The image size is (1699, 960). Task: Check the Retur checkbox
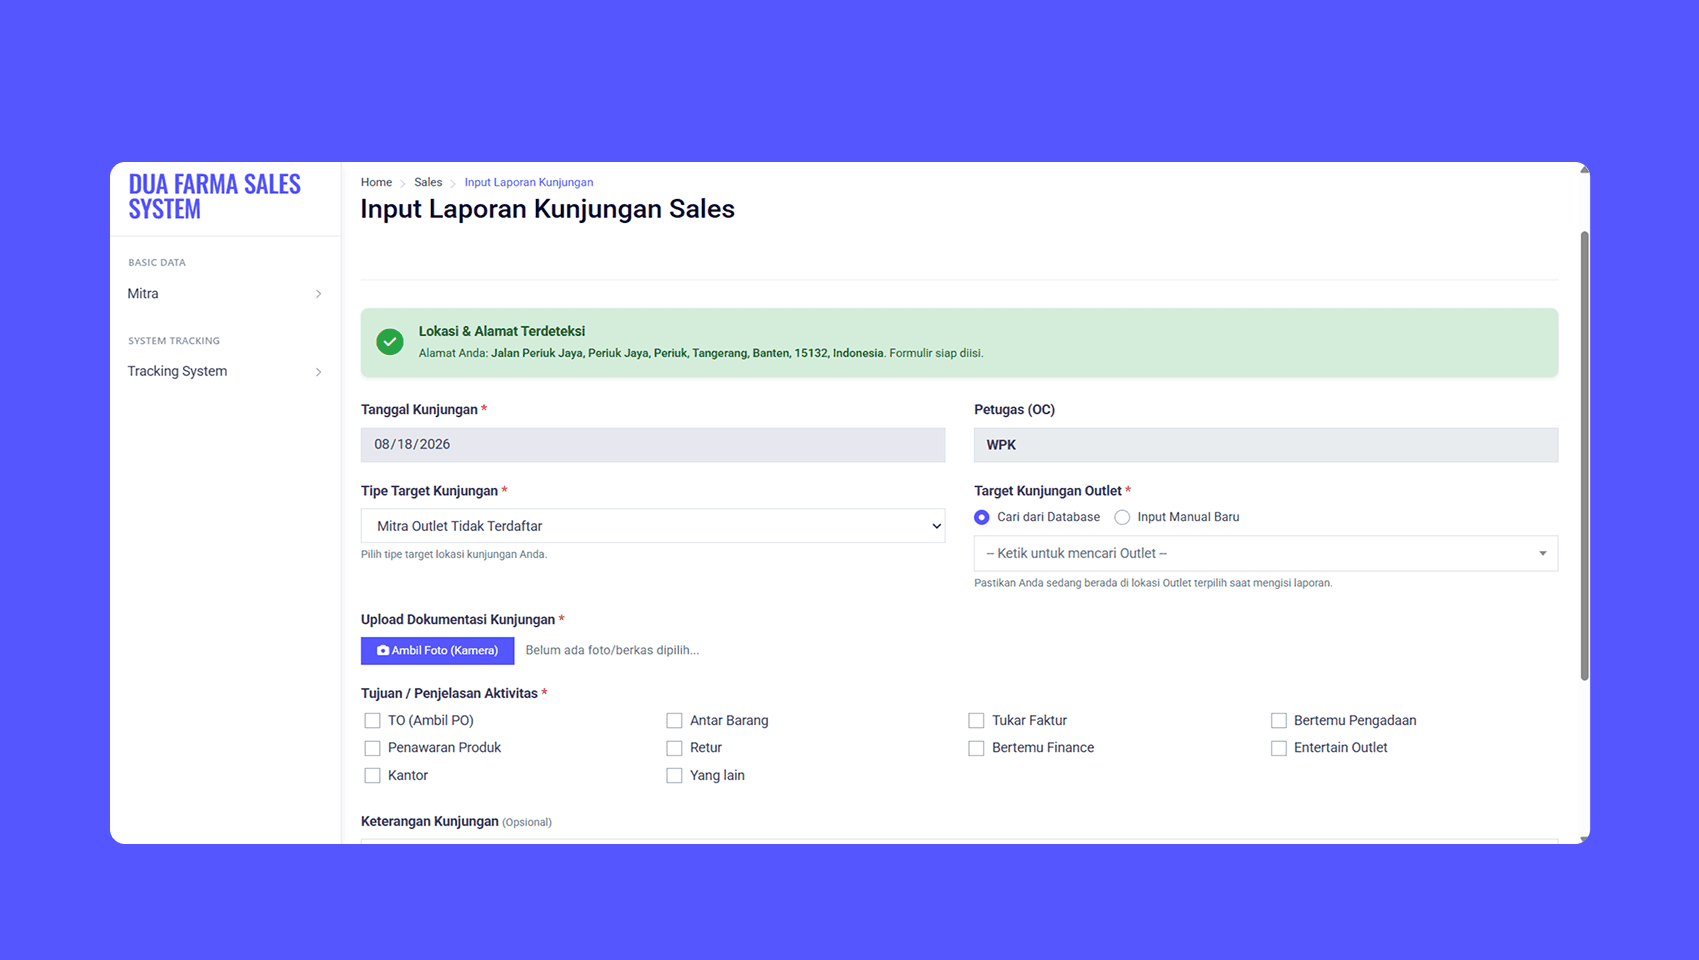pyautogui.click(x=674, y=748)
